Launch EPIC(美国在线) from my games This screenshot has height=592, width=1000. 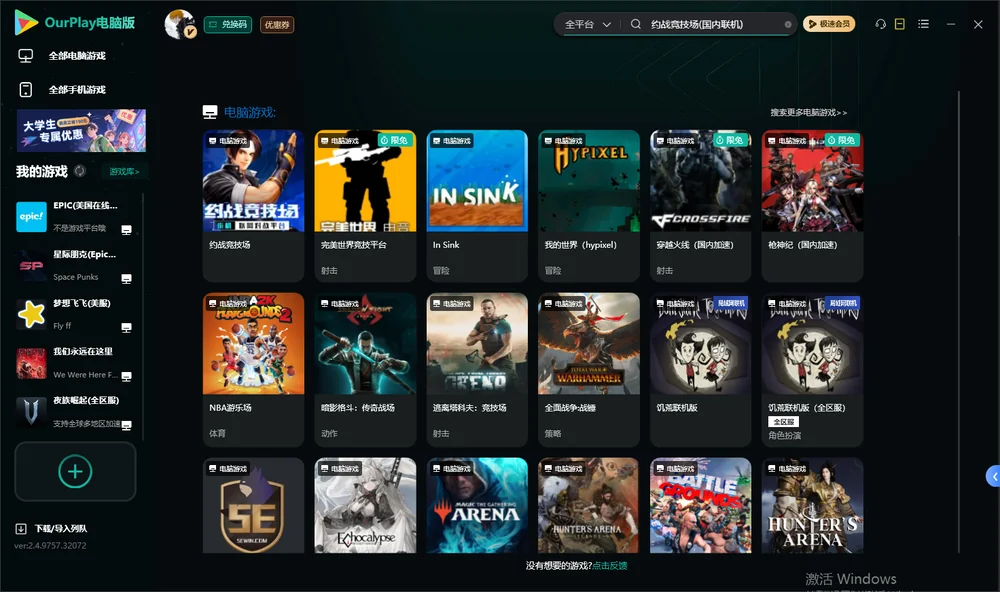pos(75,217)
